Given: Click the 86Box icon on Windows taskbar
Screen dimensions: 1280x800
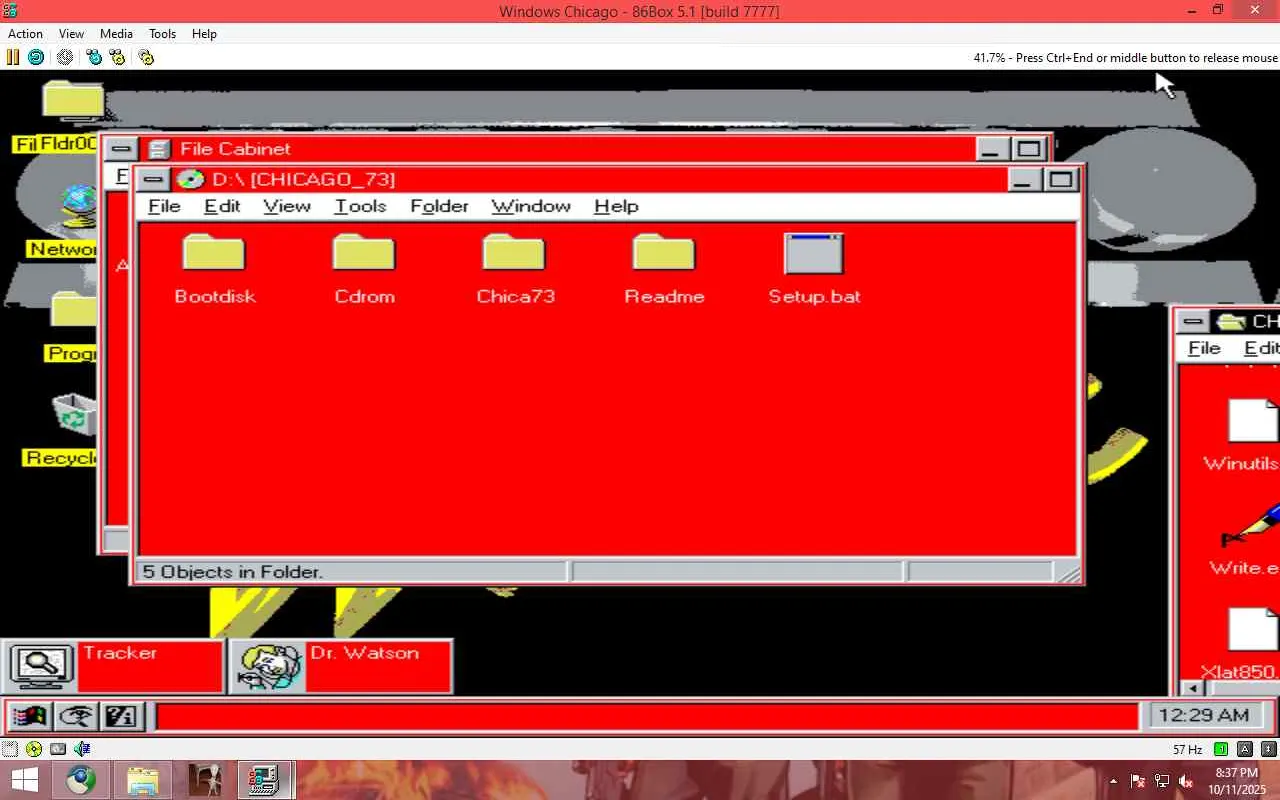Looking at the screenshot, I should tap(265, 780).
